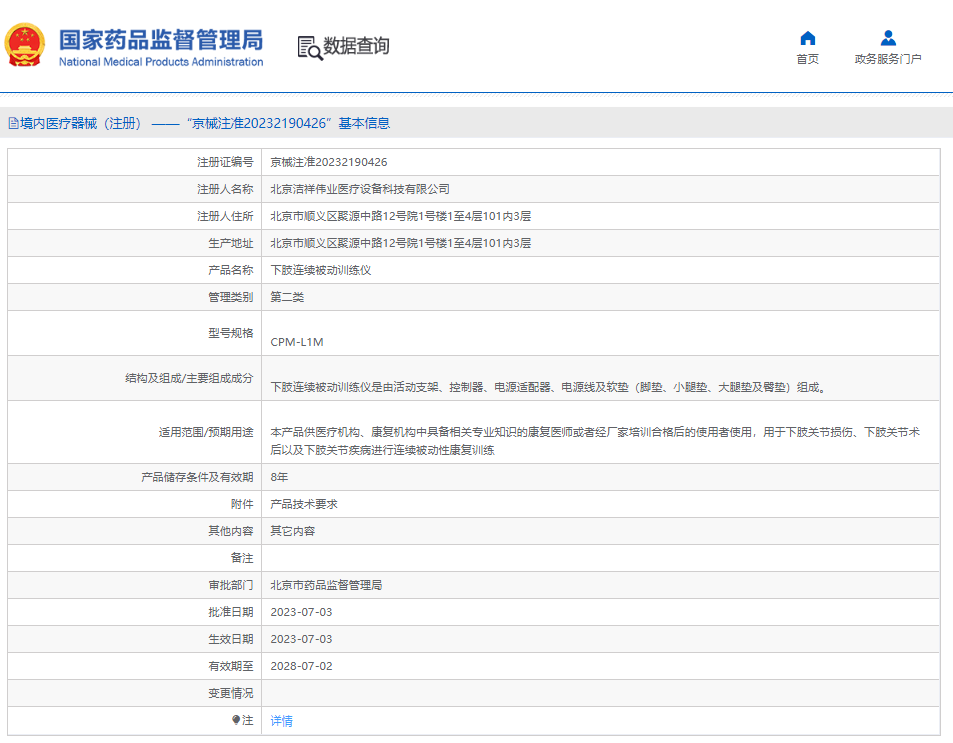
Task: Click the 注册人住所 address value
Action: coord(401,216)
